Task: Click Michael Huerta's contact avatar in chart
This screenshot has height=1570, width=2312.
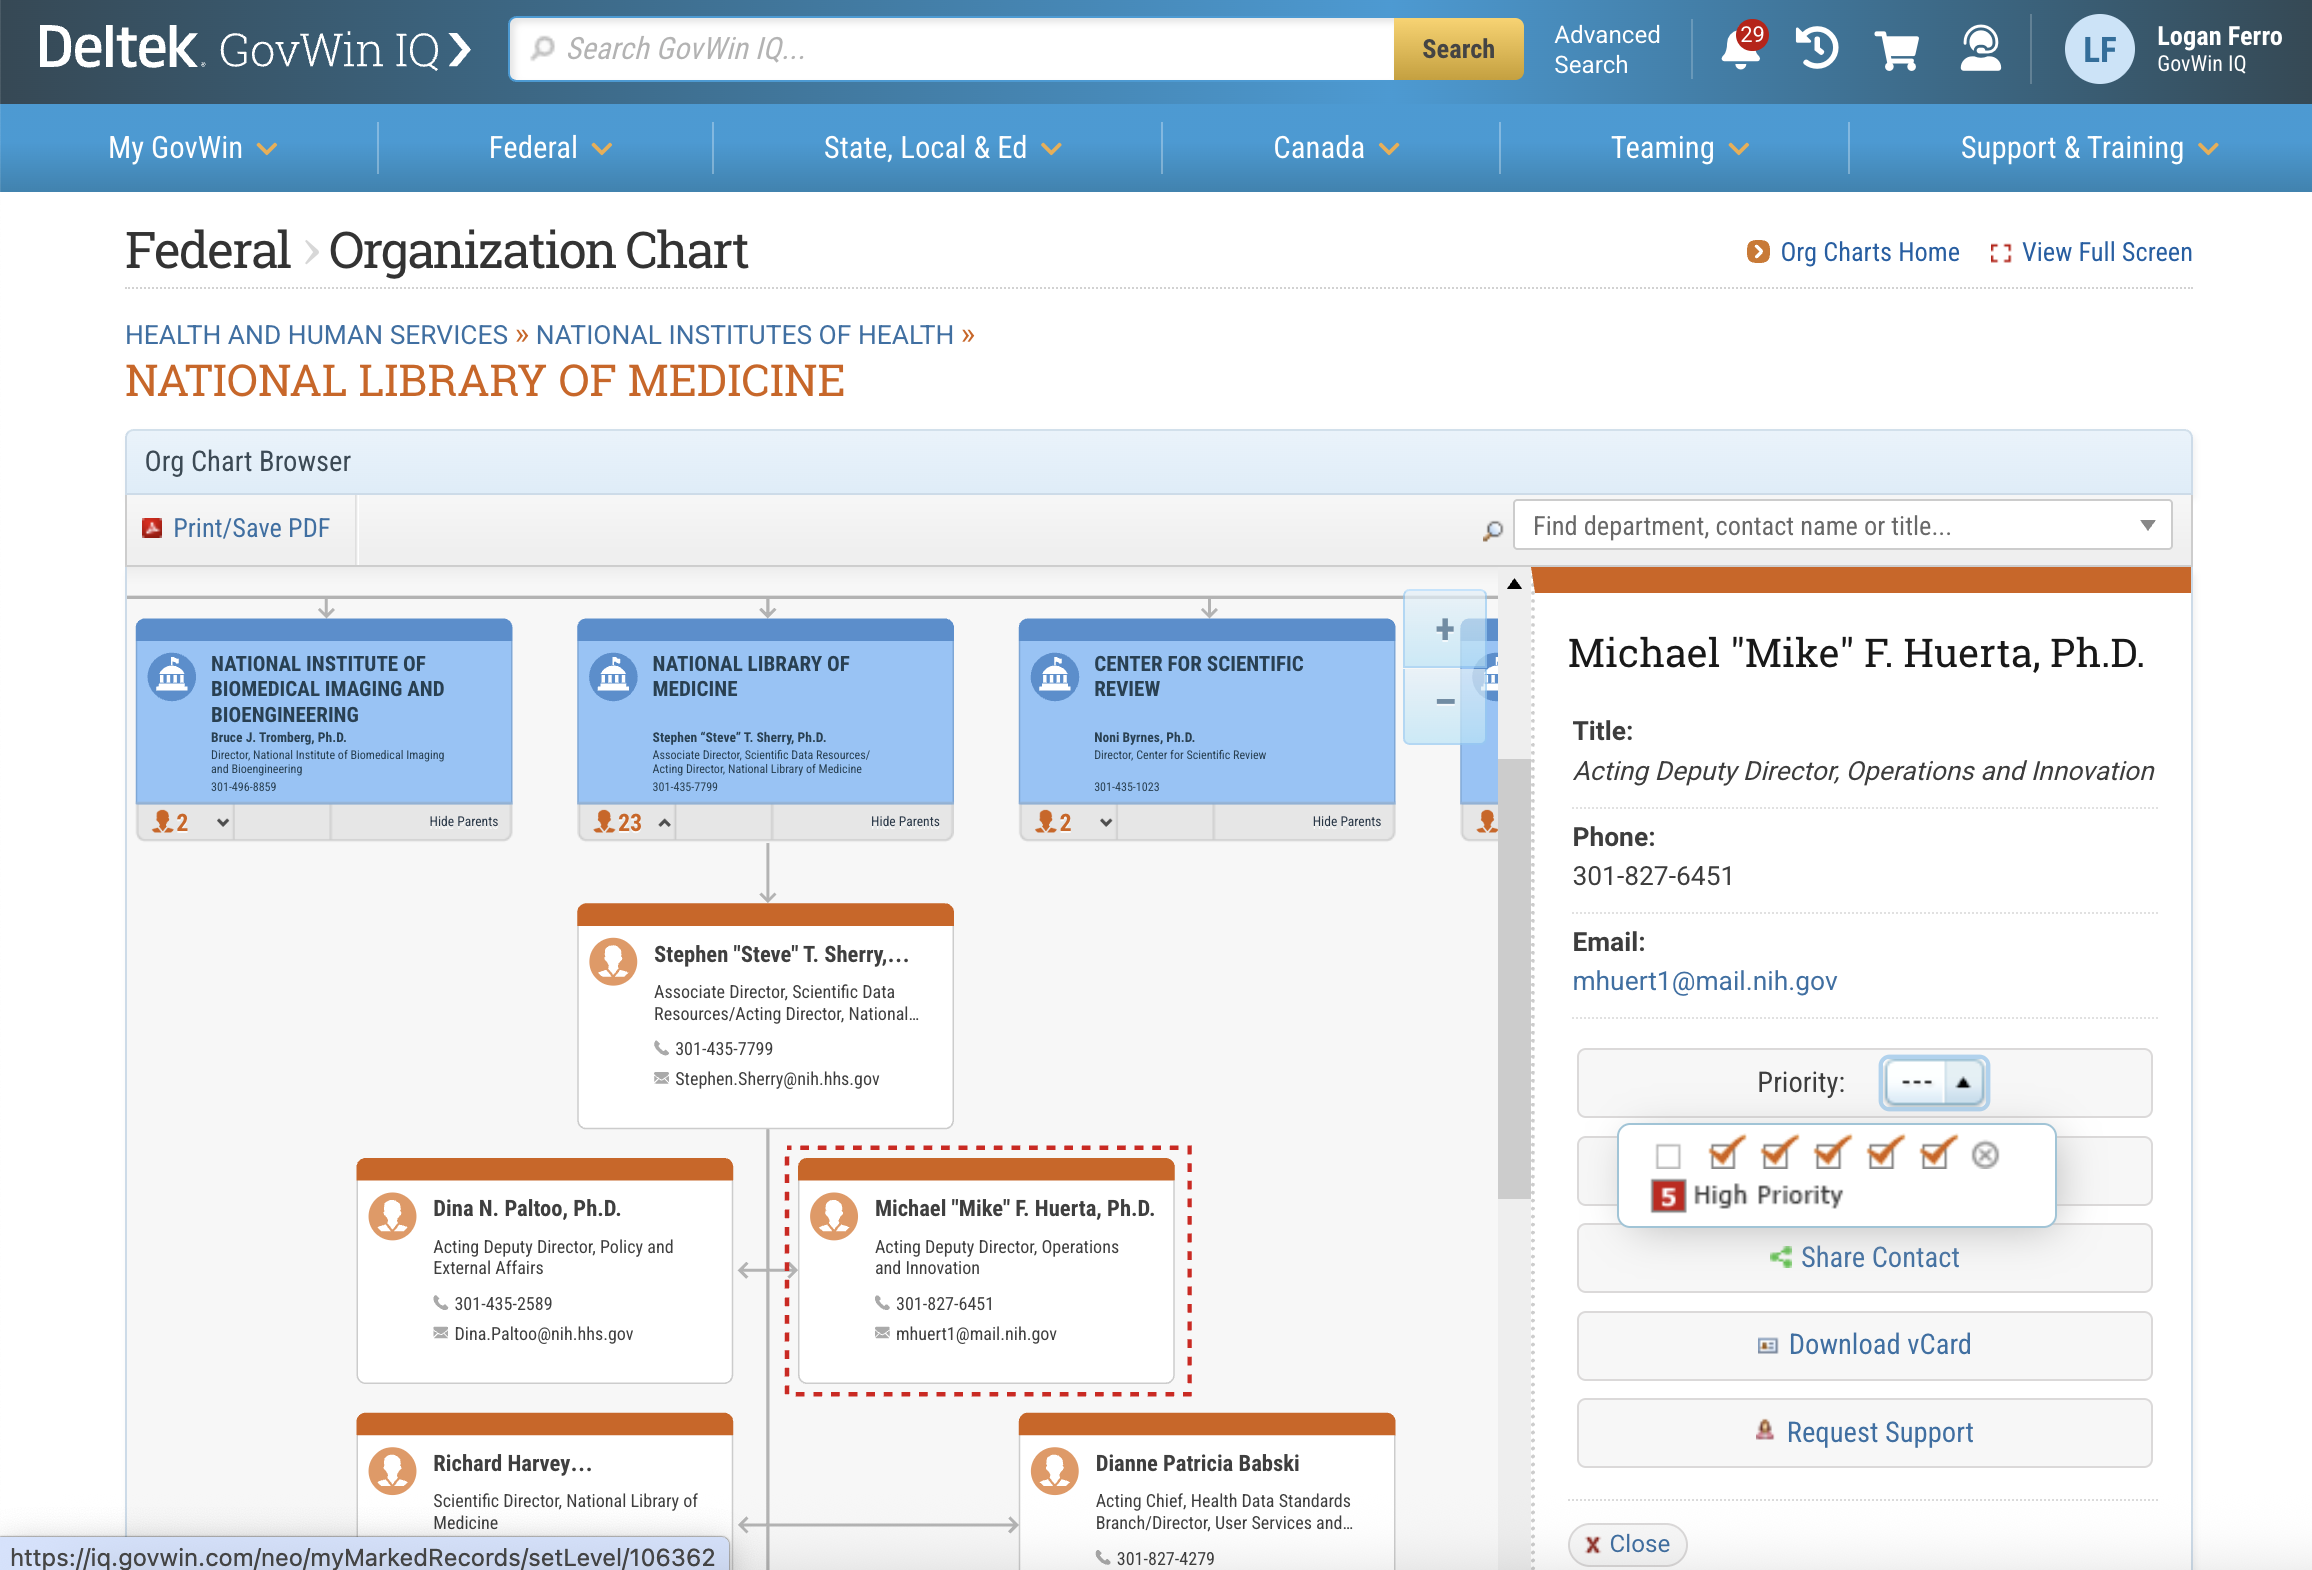Action: coord(834,1216)
